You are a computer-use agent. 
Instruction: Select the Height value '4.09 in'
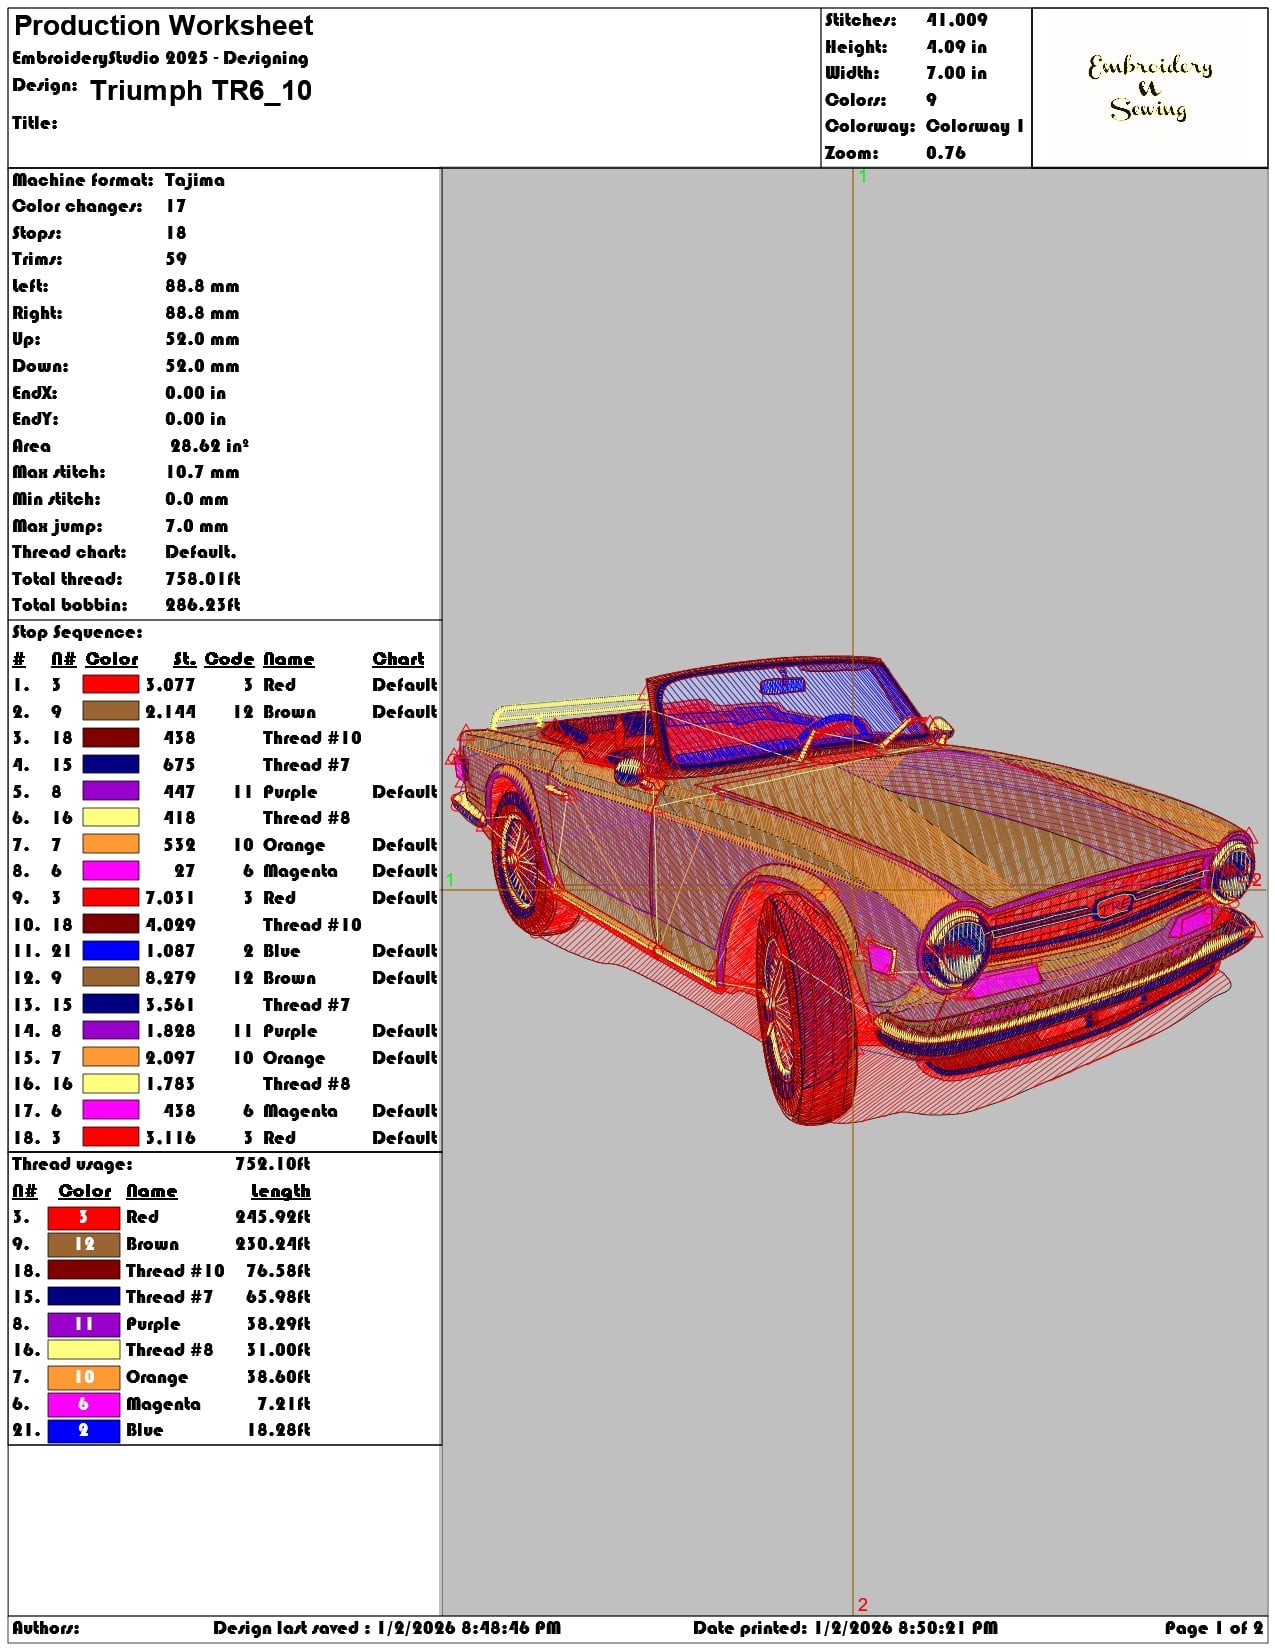pos(956,47)
